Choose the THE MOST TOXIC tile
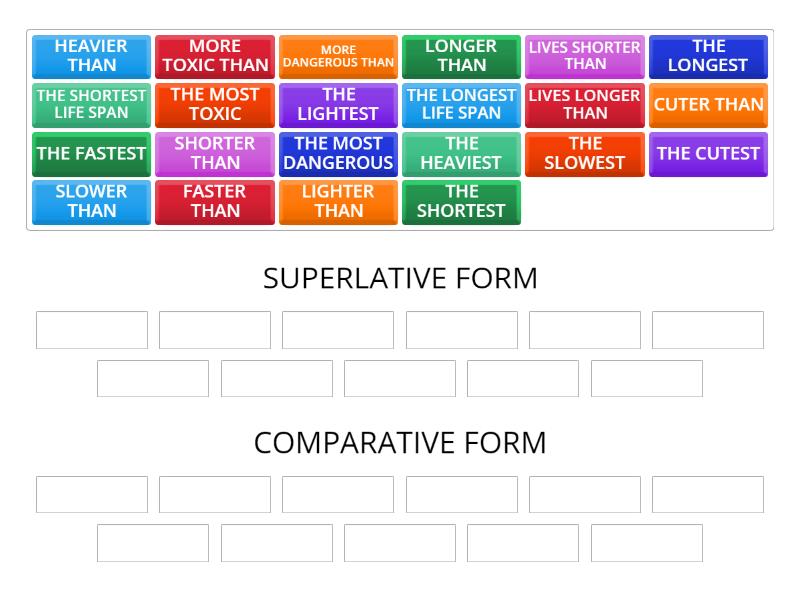This screenshot has width=800, height=600. [x=214, y=104]
